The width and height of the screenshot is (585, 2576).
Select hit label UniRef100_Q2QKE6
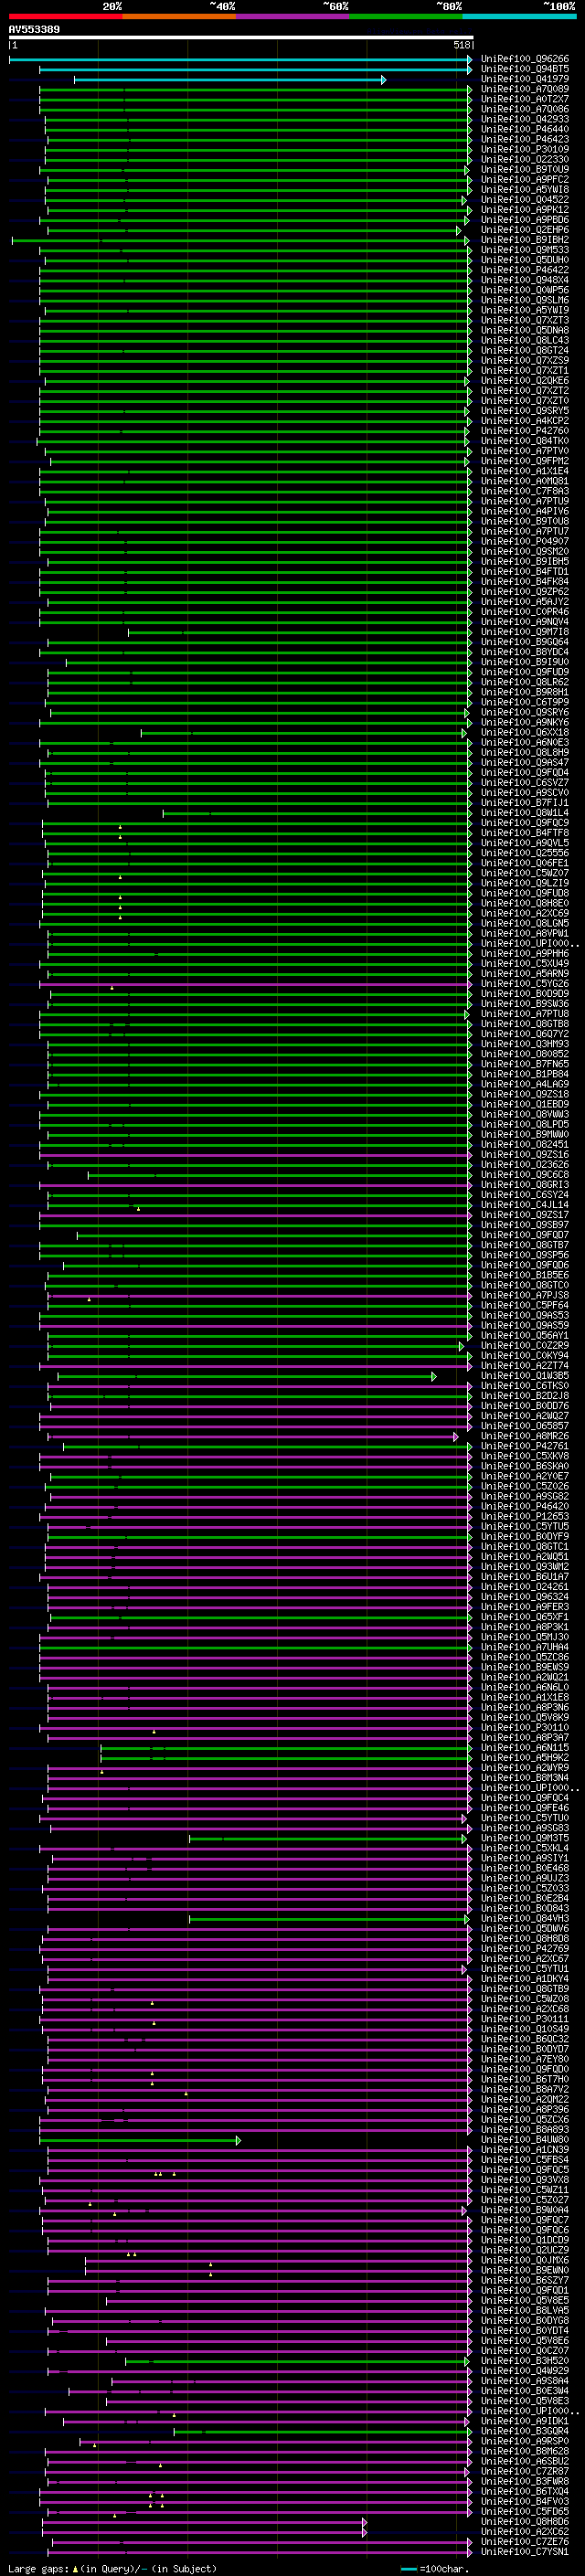click(525, 381)
